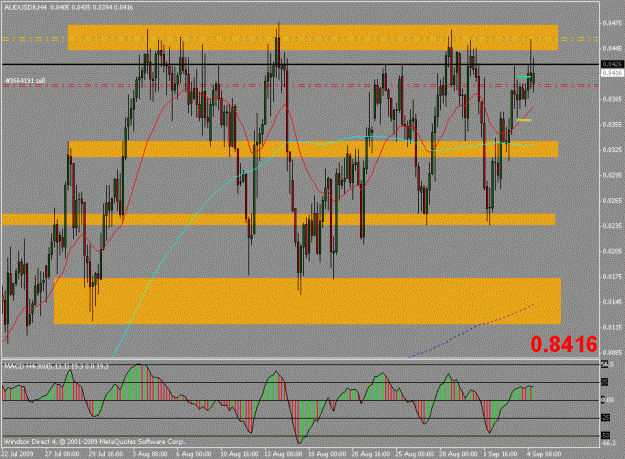This screenshot has width=625, height=459.
Task: Click the 0.8475 price scale label
Action: coord(613,23)
